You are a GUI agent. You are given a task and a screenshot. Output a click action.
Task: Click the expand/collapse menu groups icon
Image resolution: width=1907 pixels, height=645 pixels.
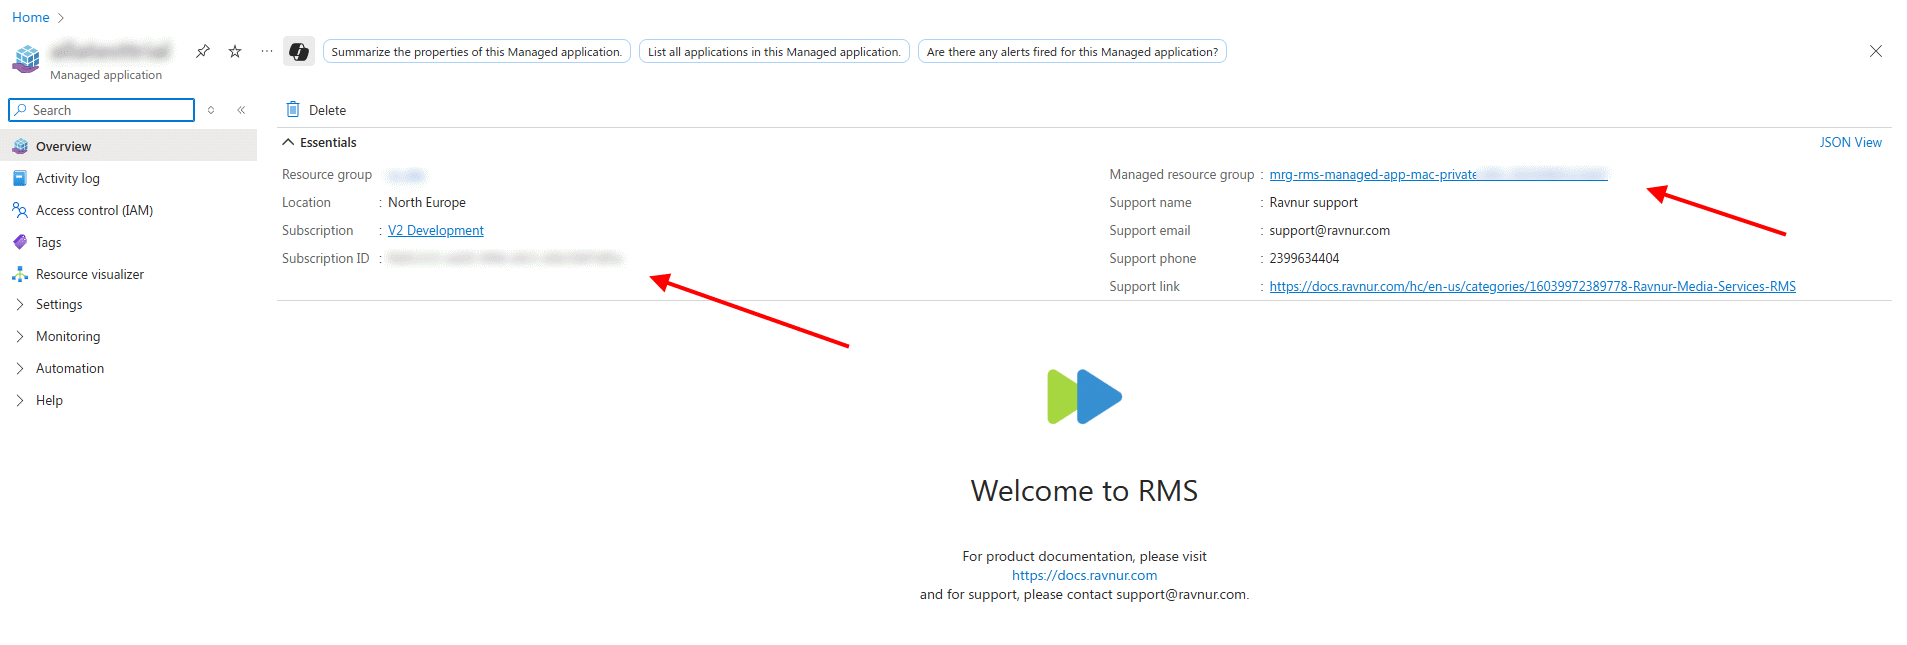click(211, 110)
